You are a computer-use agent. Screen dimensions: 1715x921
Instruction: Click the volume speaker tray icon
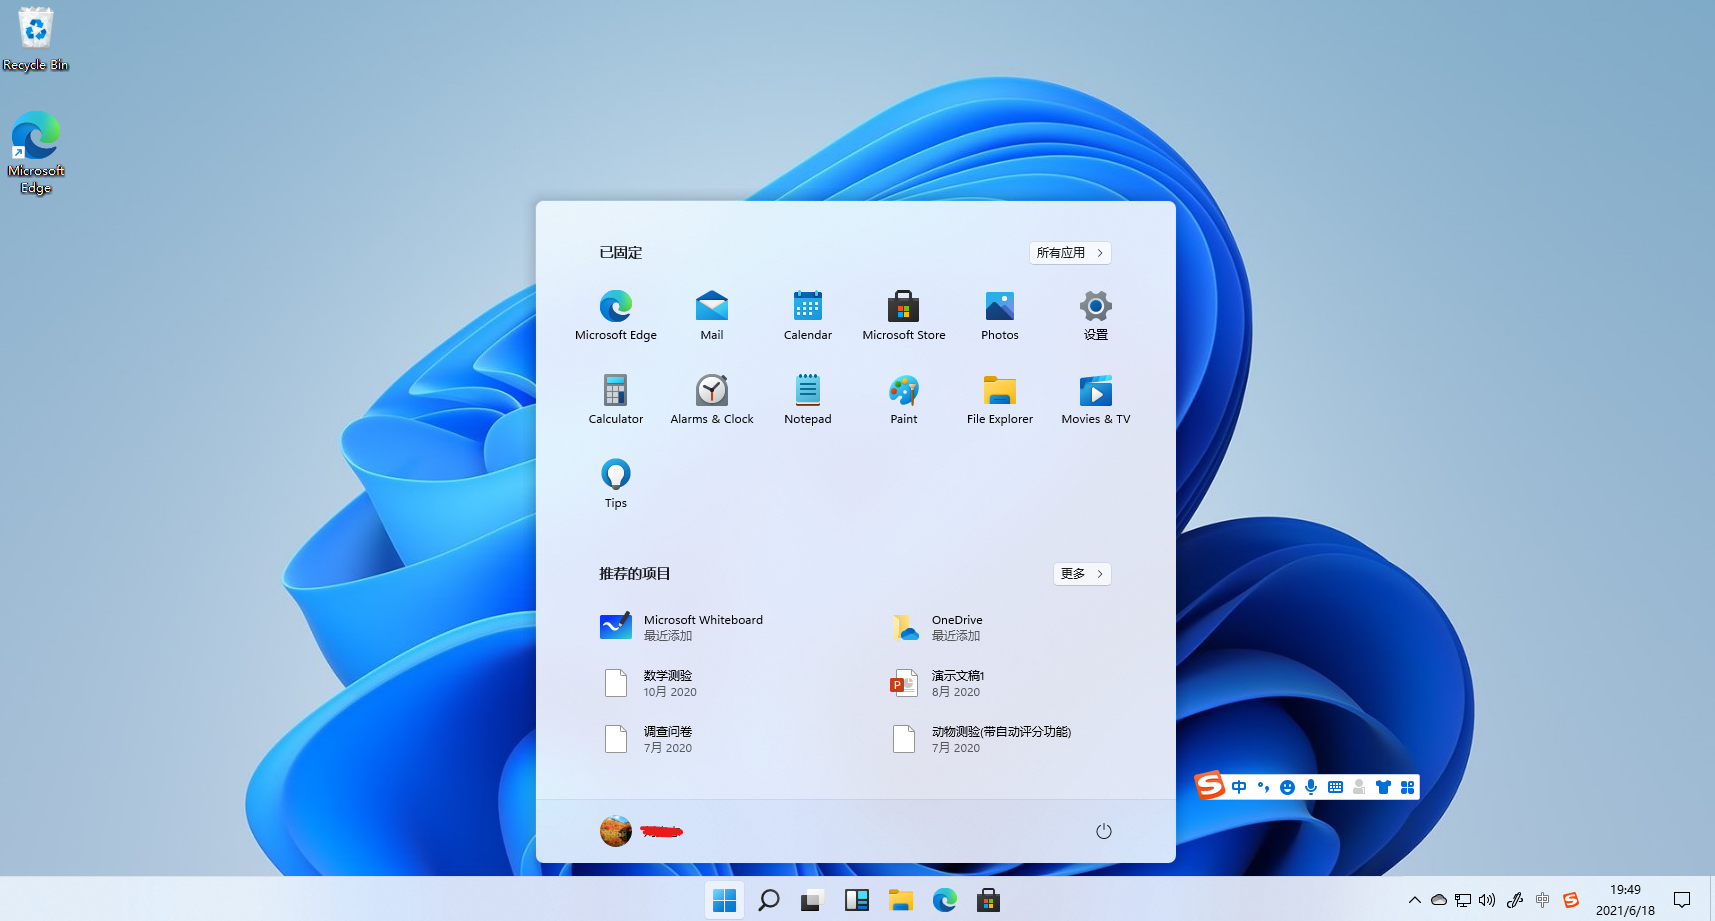[x=1487, y=900]
